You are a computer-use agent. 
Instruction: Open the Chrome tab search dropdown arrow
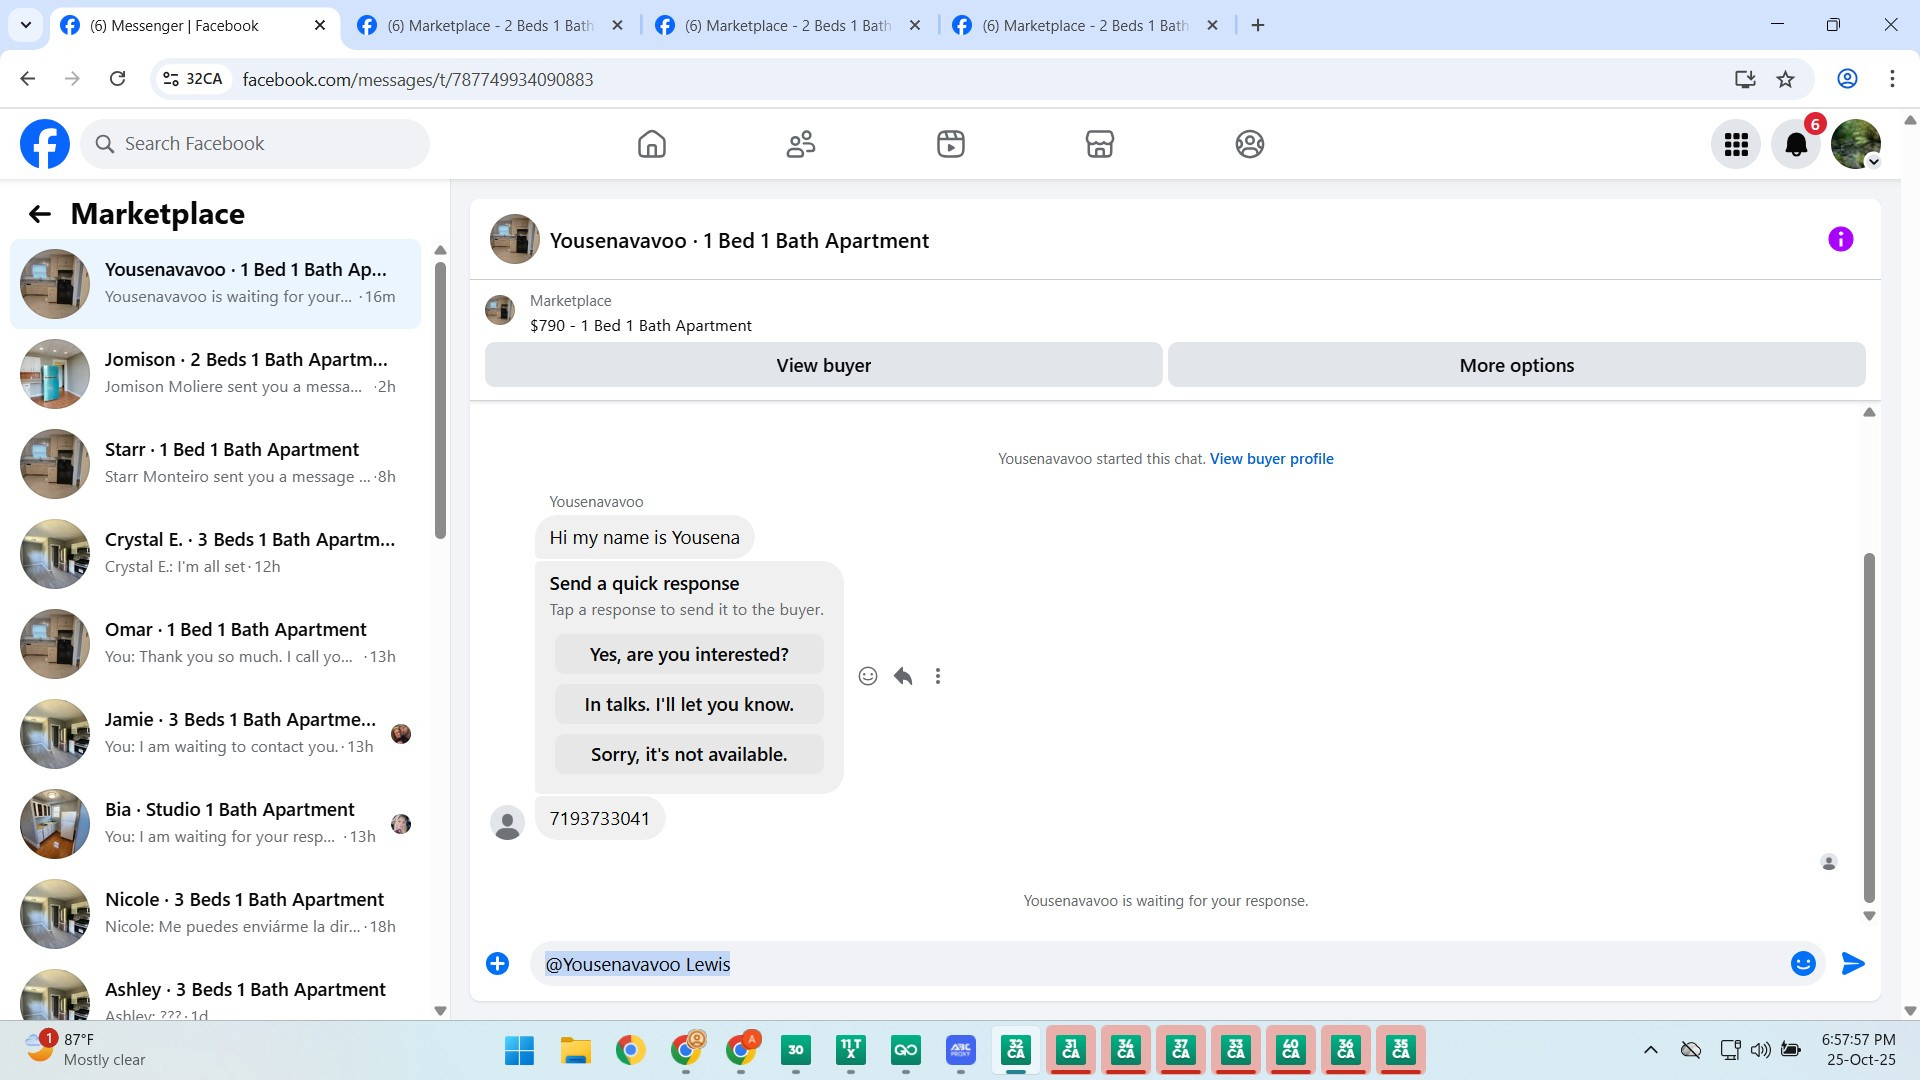(x=25, y=25)
